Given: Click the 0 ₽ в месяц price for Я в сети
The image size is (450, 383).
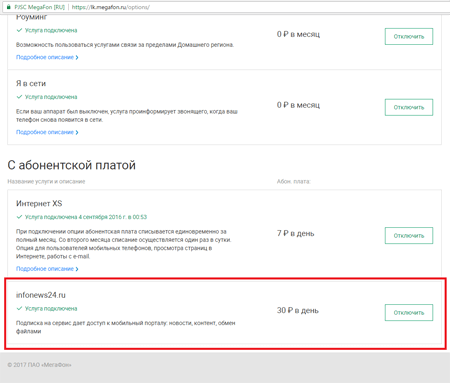Looking at the screenshot, I should 298,105.
